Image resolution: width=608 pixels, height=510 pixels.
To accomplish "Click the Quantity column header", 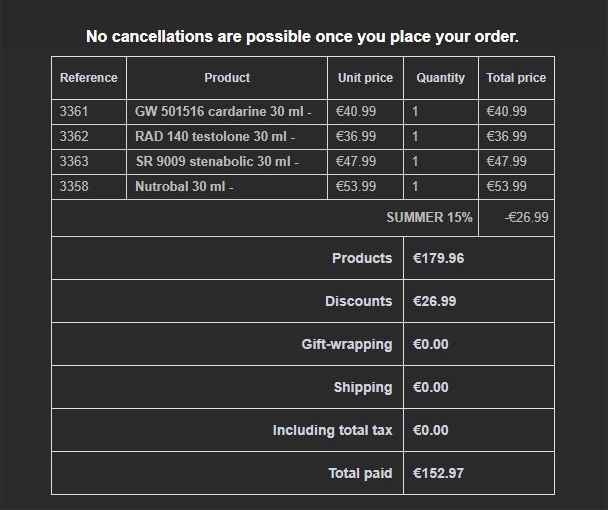I will pos(440,78).
